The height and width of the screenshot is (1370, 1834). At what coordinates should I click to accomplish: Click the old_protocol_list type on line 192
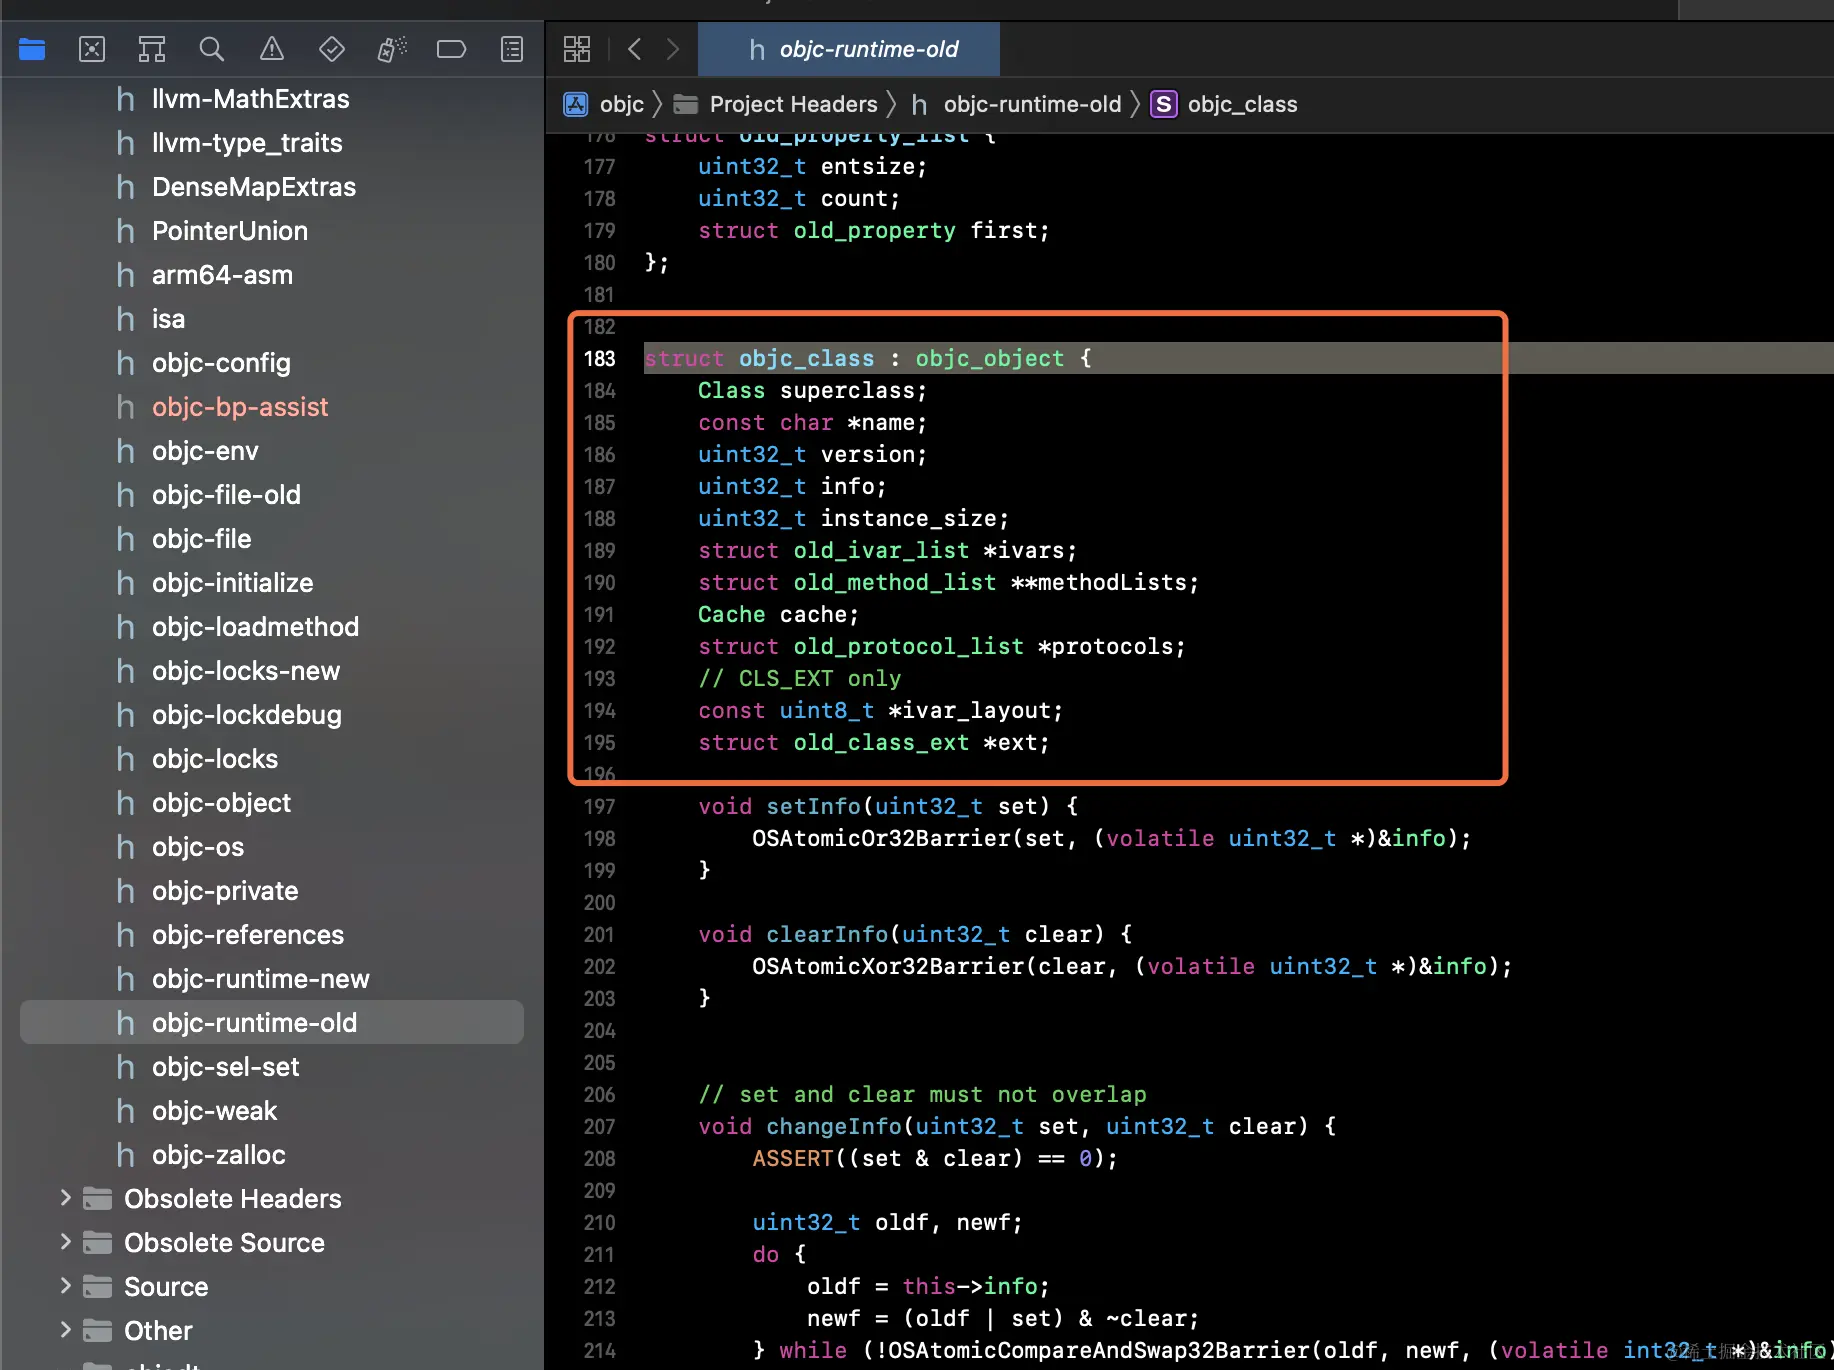pos(909,646)
